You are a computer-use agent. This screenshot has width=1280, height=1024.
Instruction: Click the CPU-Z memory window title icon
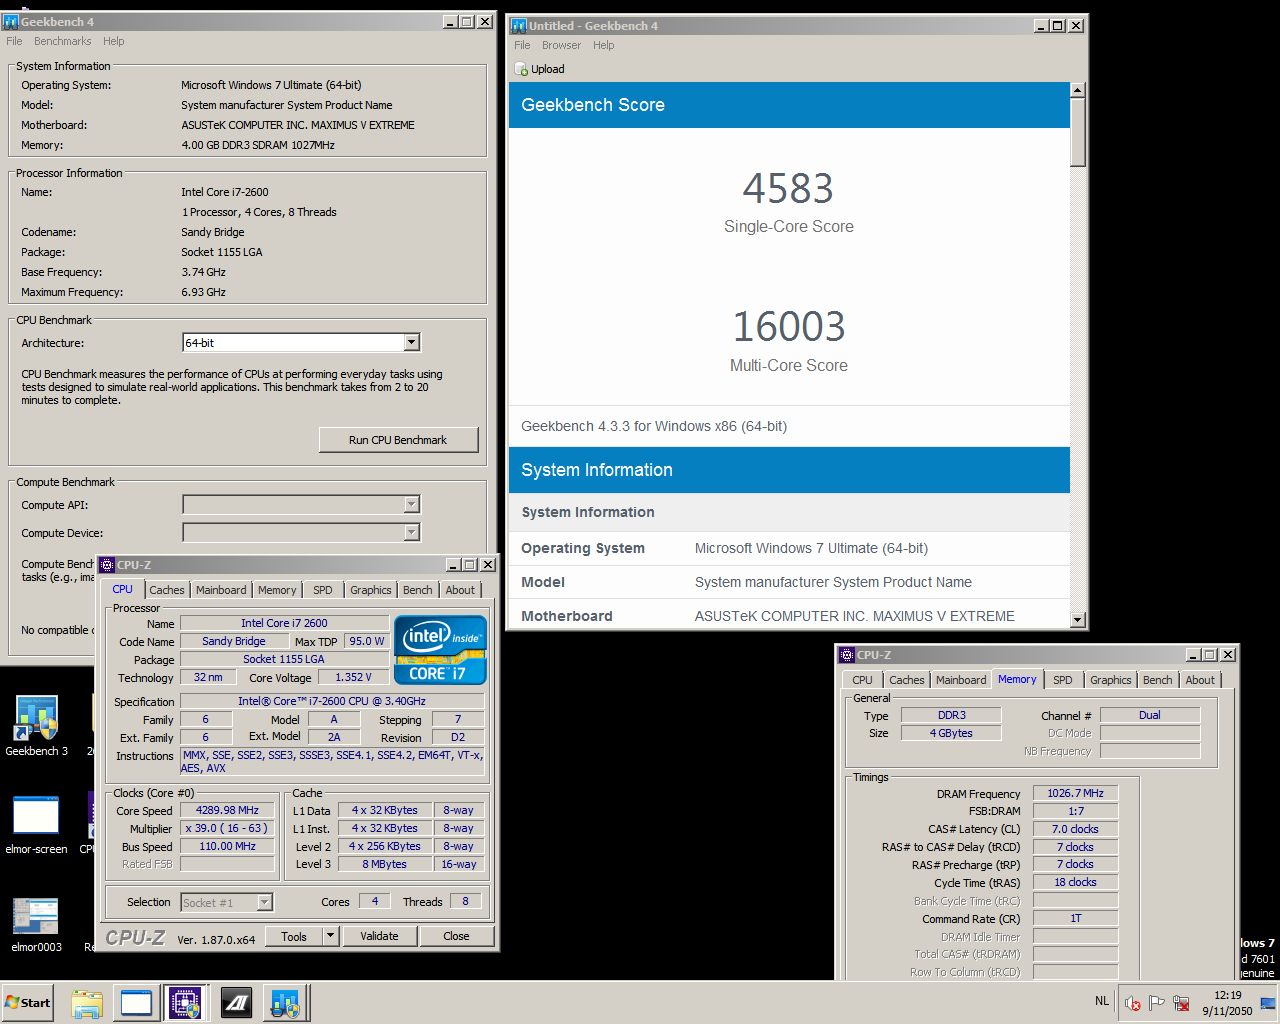[847, 655]
